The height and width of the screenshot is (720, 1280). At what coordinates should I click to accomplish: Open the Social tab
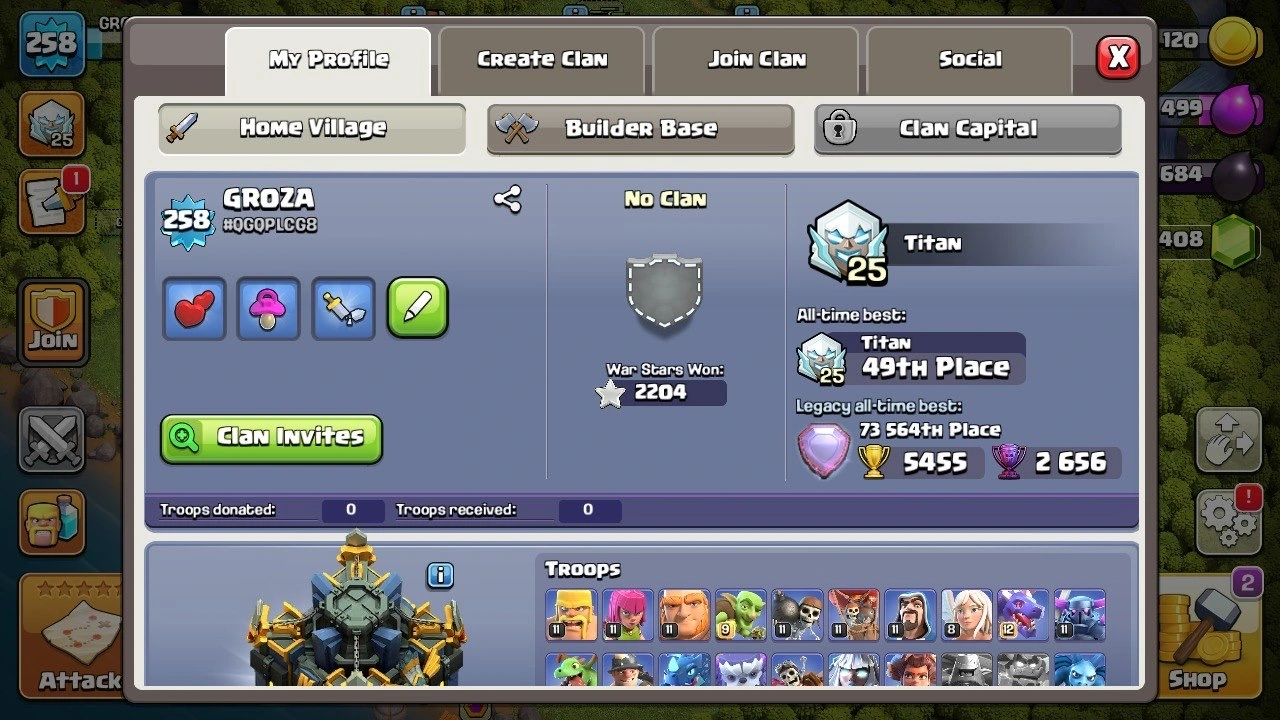[x=970, y=60]
